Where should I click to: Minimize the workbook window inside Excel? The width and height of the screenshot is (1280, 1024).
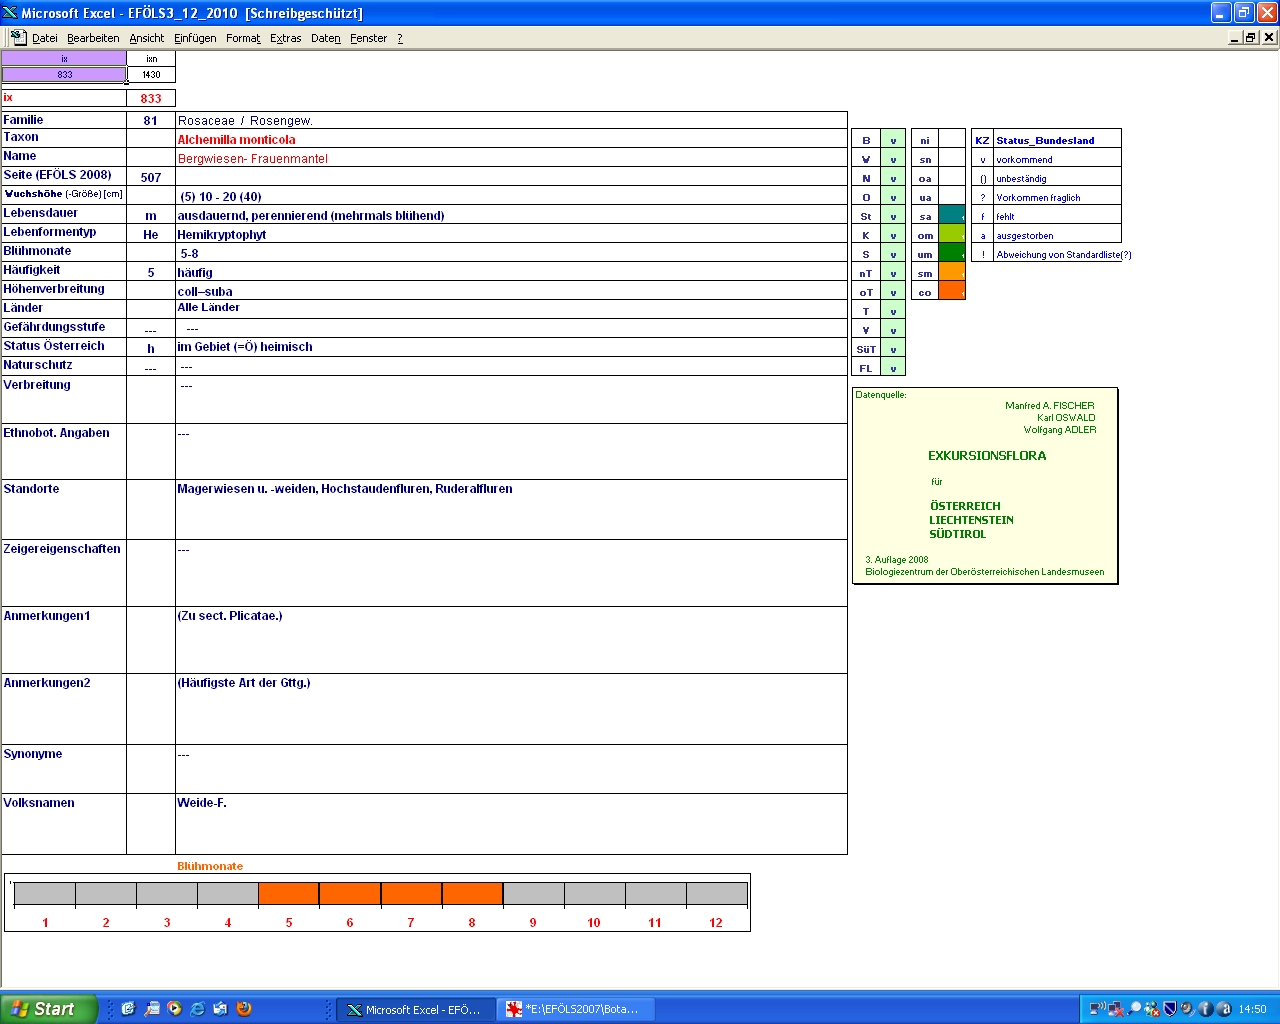[x=1235, y=37]
